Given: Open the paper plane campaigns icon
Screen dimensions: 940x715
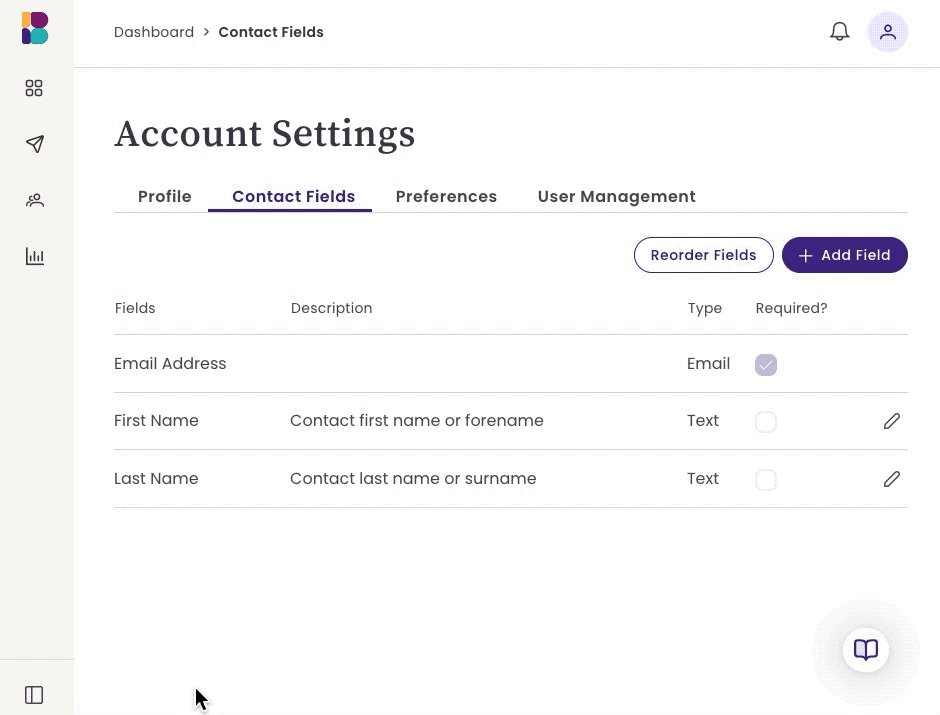Looking at the screenshot, I should click(x=35, y=144).
